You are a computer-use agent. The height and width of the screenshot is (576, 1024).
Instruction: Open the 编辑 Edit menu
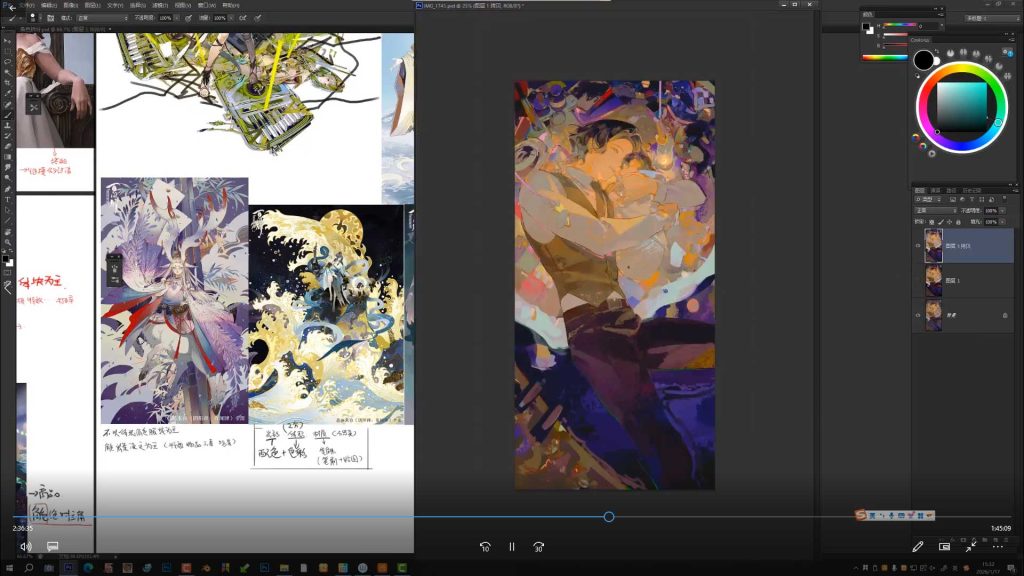tap(49, 5)
